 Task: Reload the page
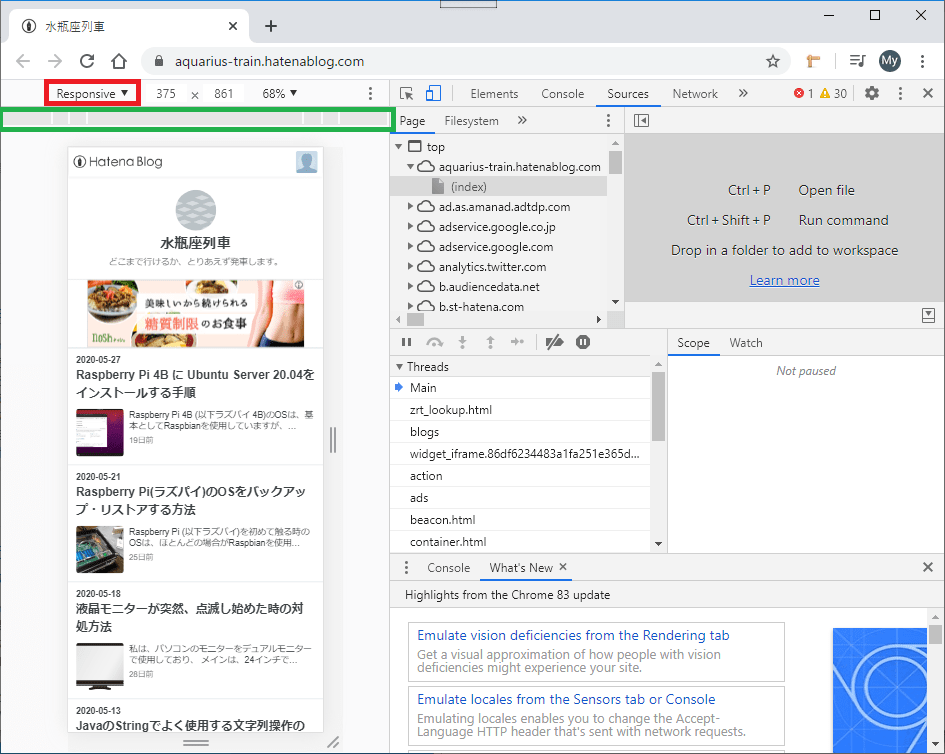(87, 61)
